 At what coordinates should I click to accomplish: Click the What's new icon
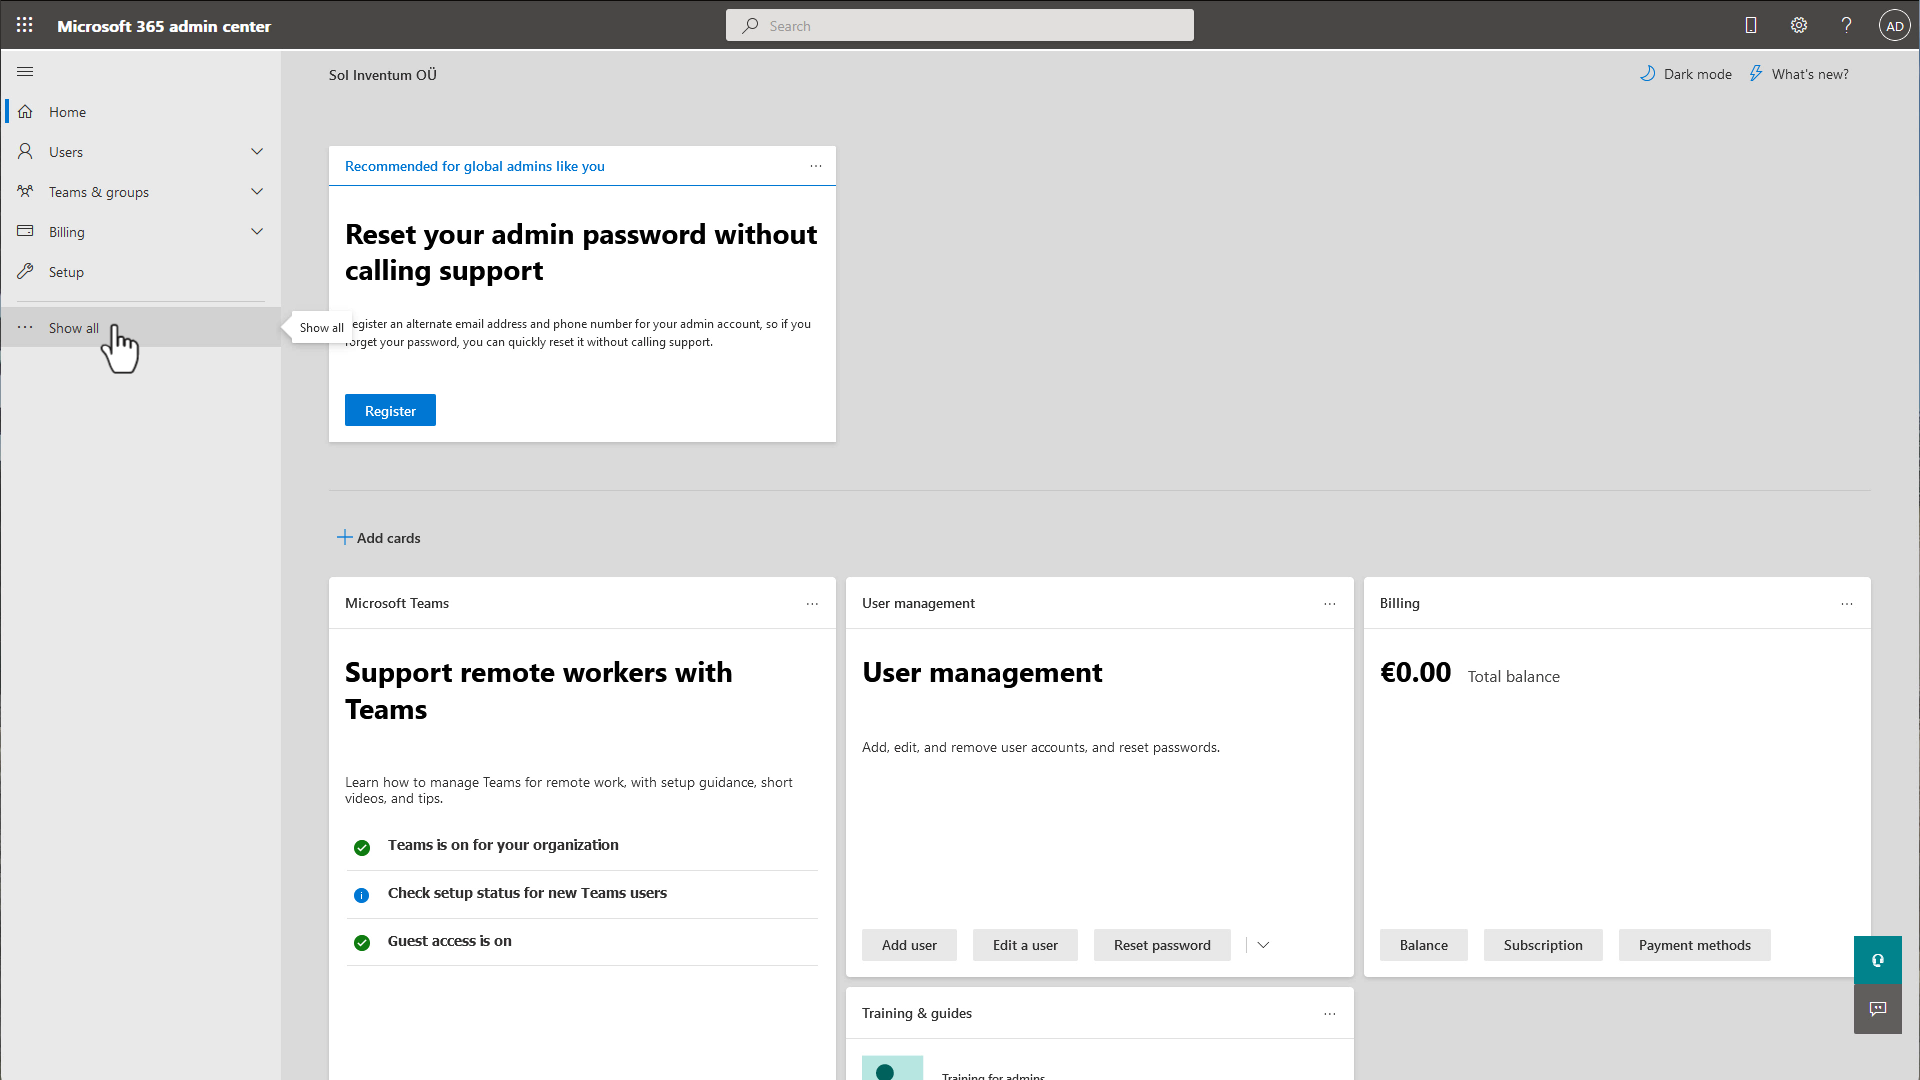click(x=1756, y=74)
